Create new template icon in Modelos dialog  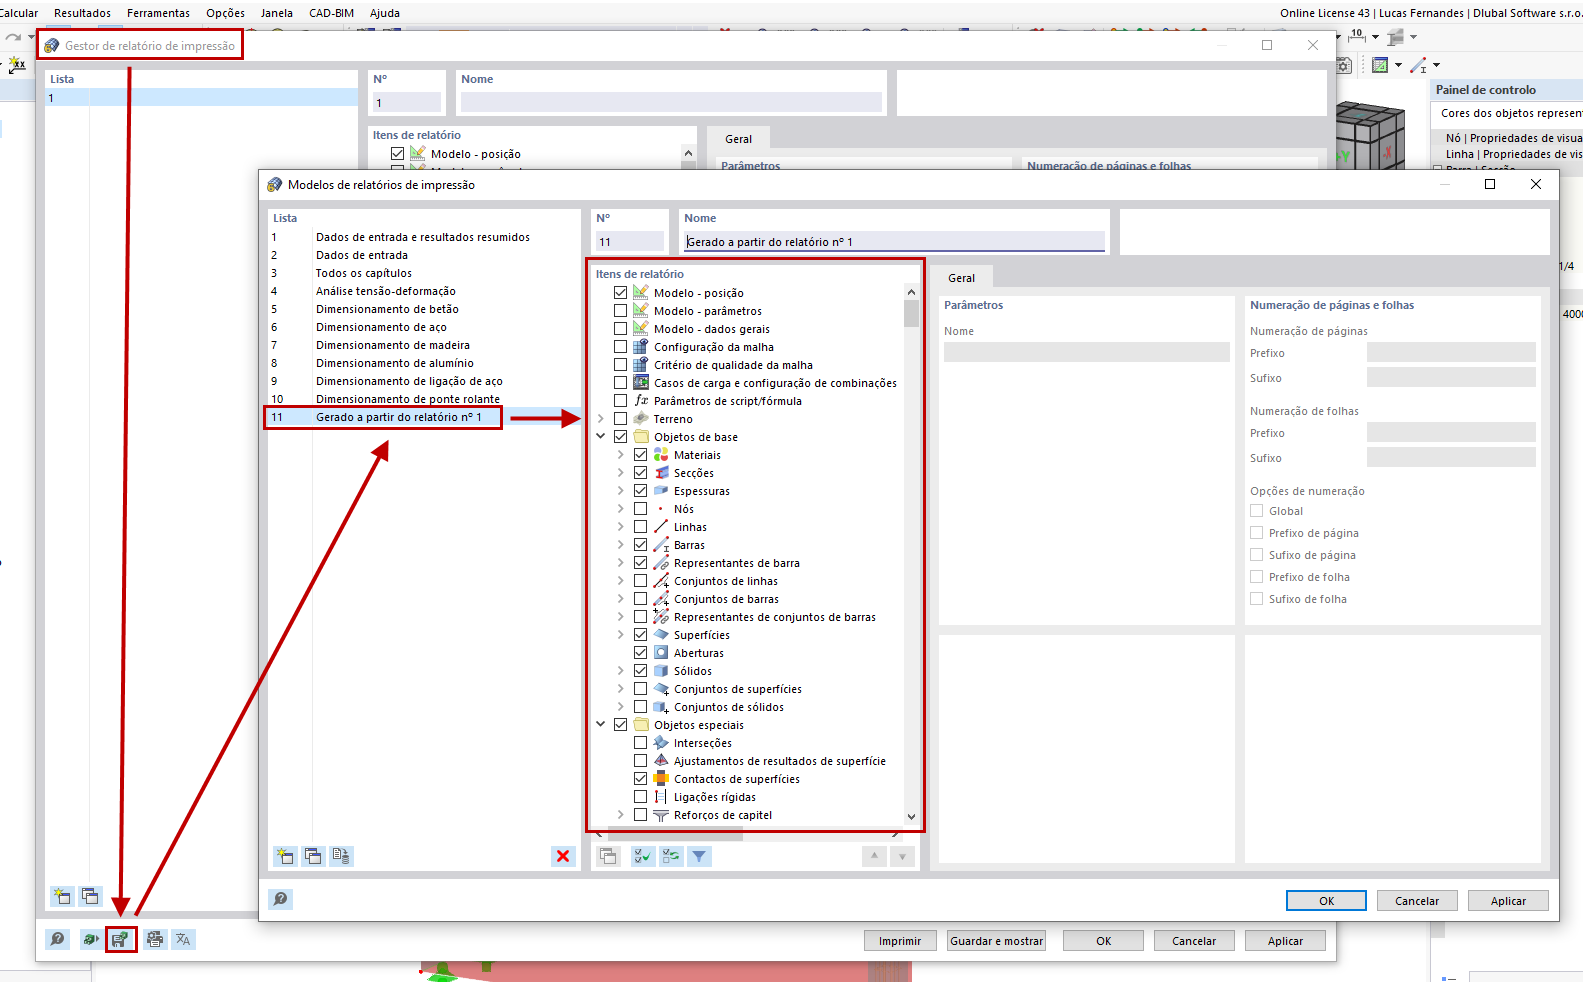click(285, 856)
